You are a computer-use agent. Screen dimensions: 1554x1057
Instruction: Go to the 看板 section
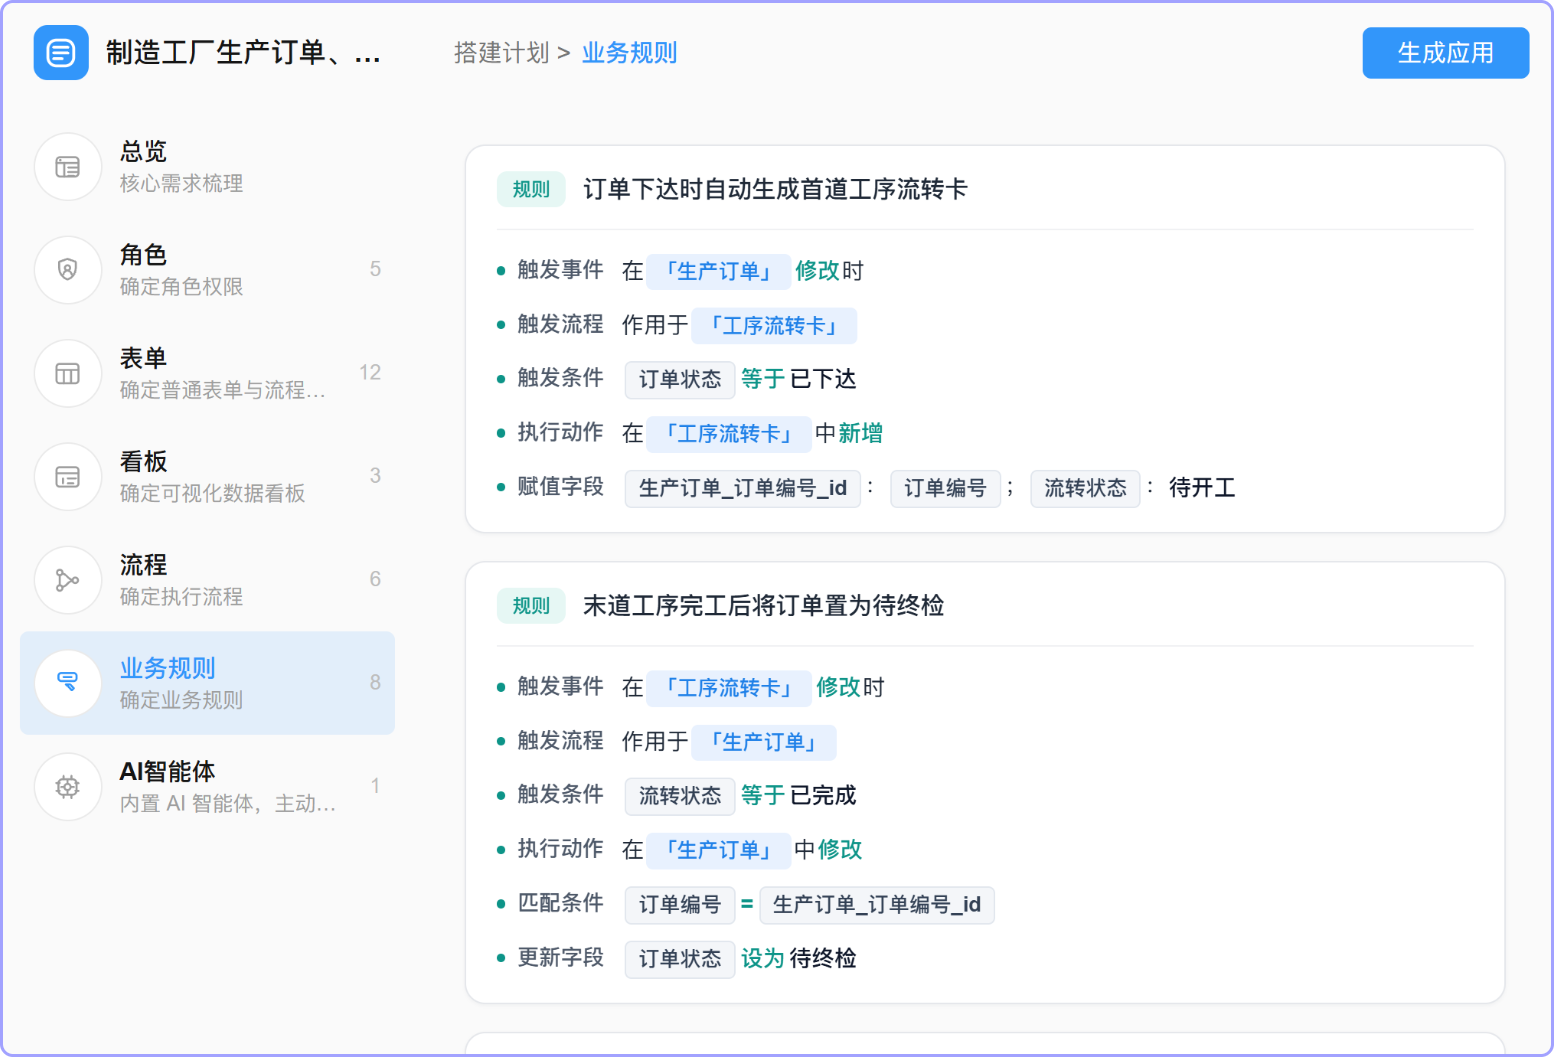[208, 477]
